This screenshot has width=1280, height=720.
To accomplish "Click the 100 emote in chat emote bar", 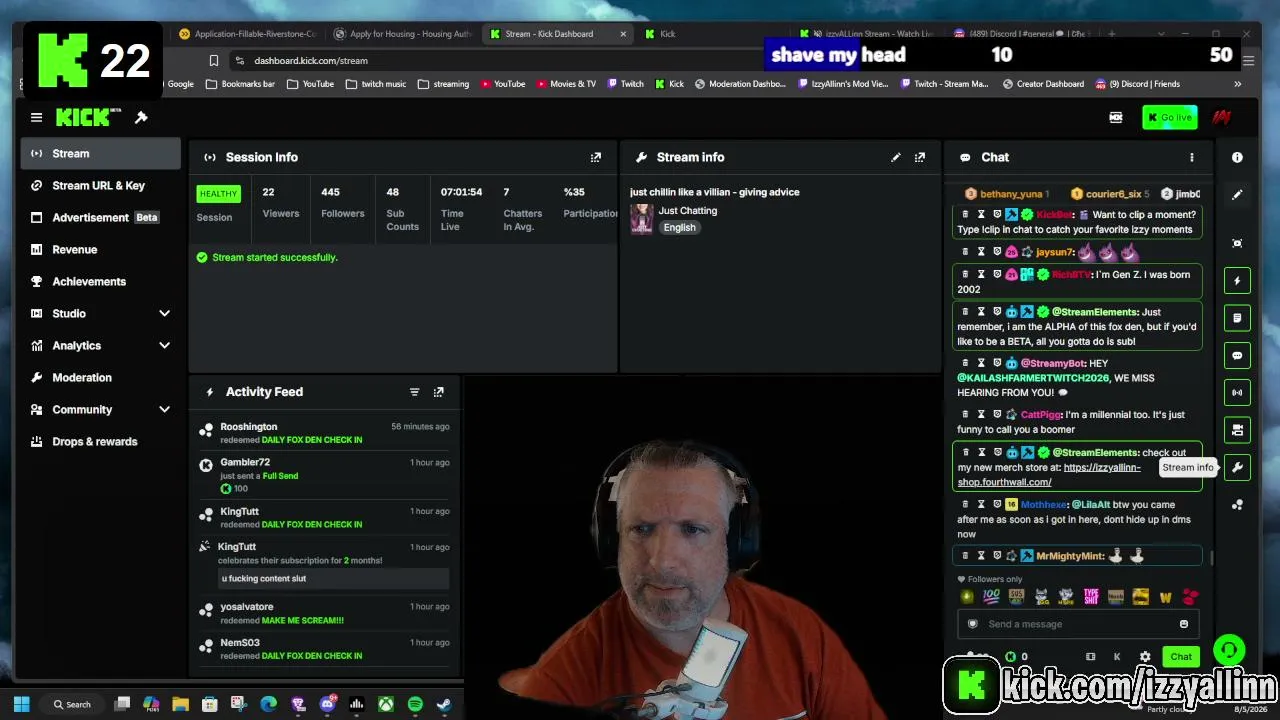I will [991, 597].
